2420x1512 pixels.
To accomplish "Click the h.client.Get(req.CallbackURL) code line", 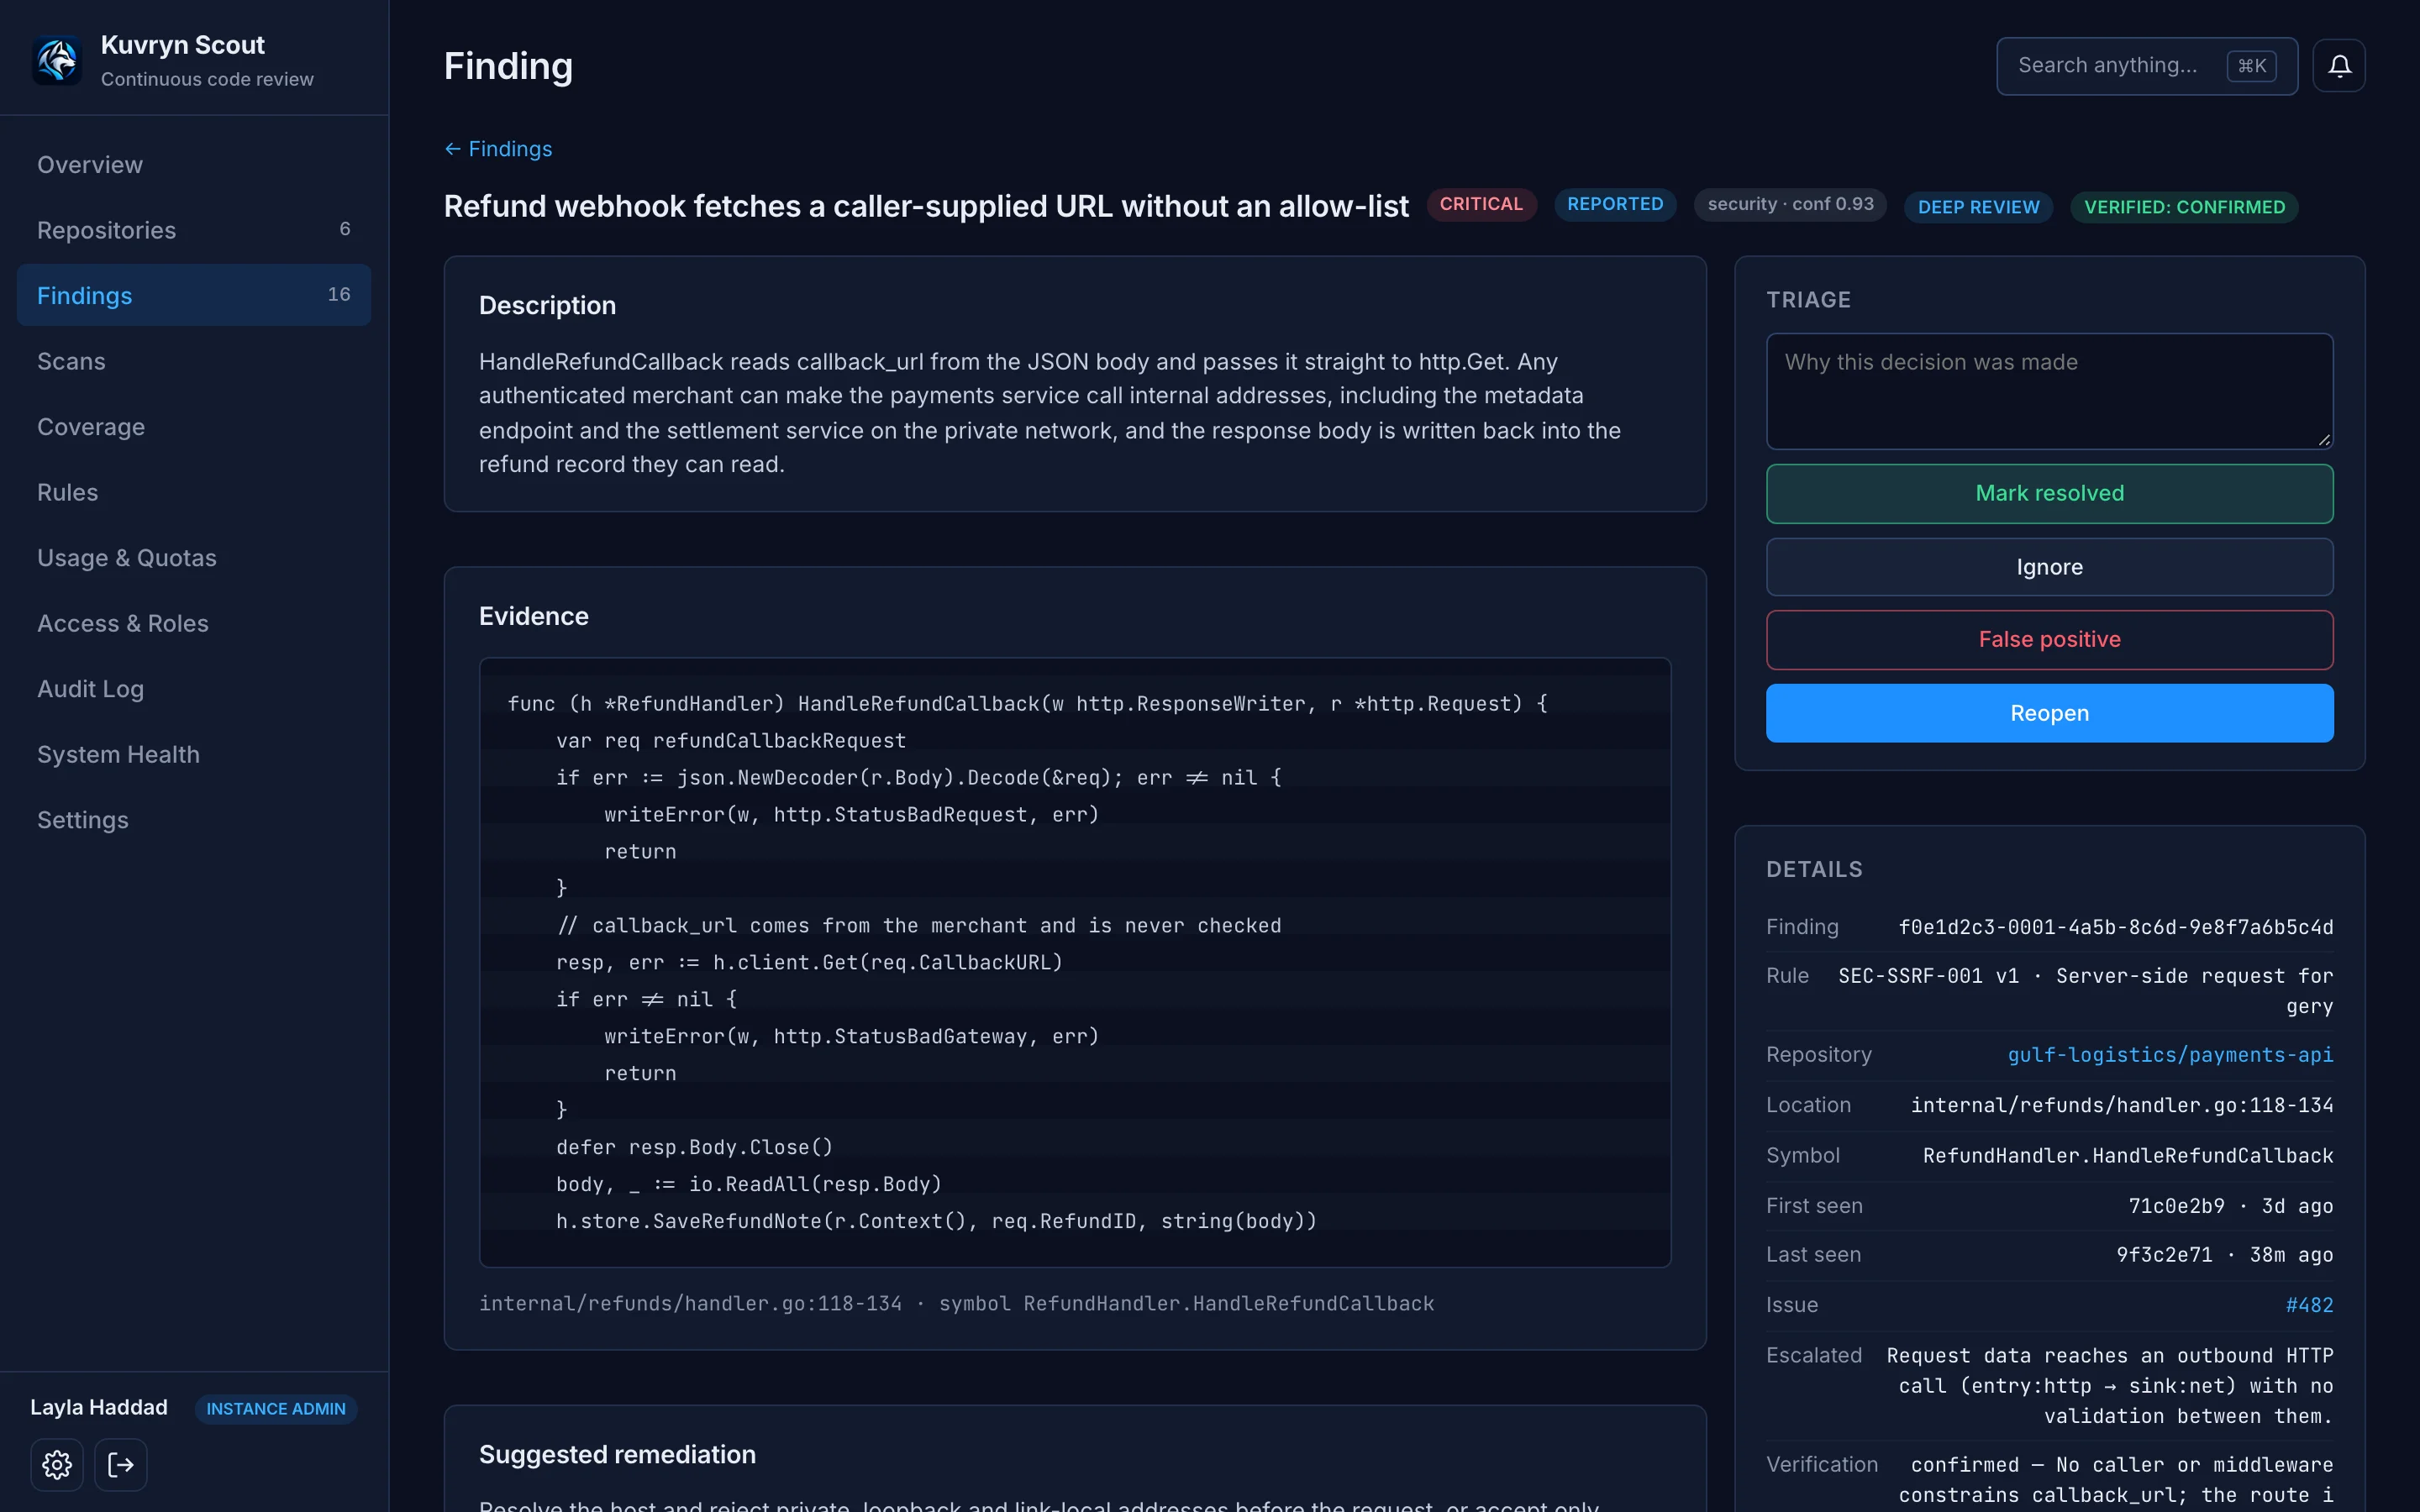I will [809, 962].
